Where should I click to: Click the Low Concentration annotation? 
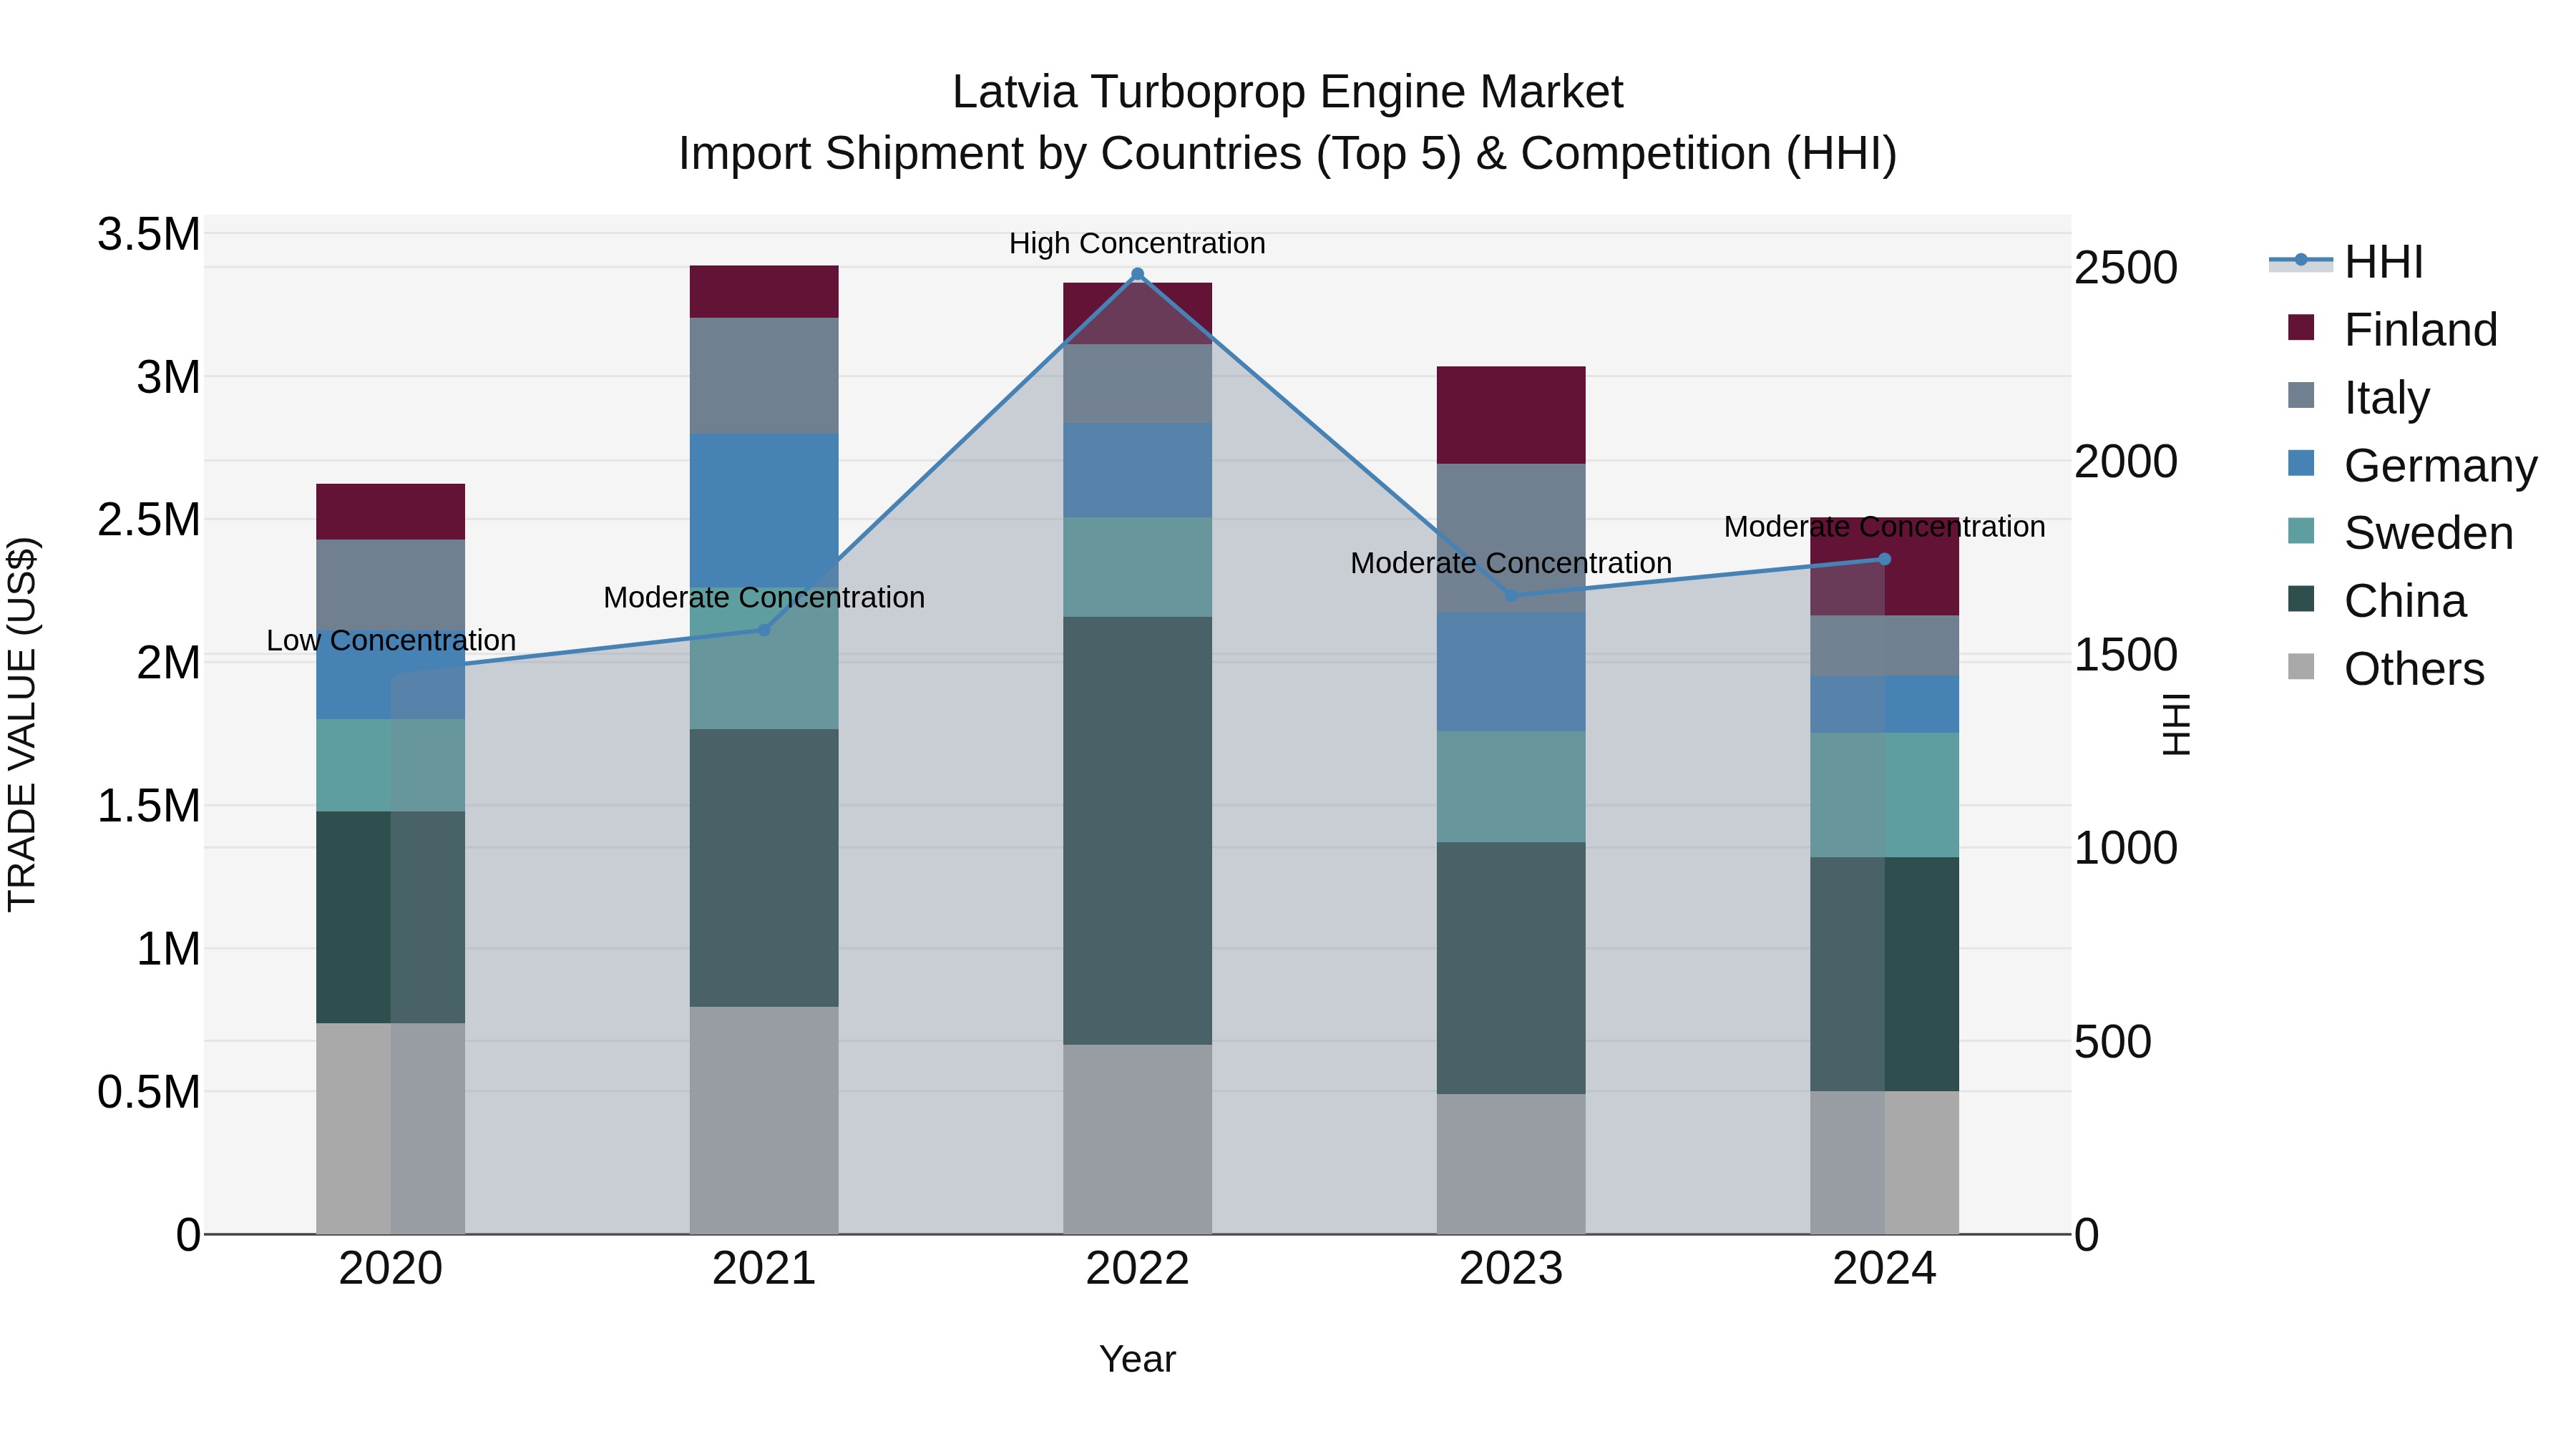391,640
